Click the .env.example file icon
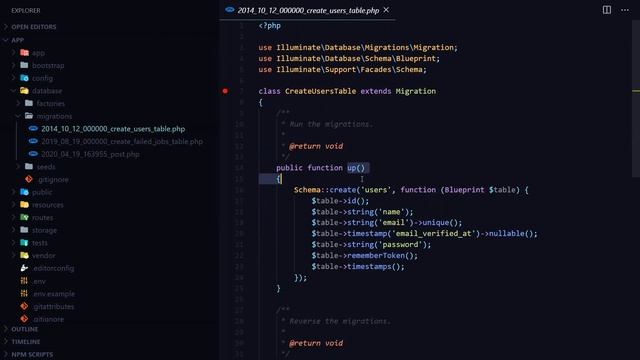The height and width of the screenshot is (360, 640). click(x=24, y=293)
